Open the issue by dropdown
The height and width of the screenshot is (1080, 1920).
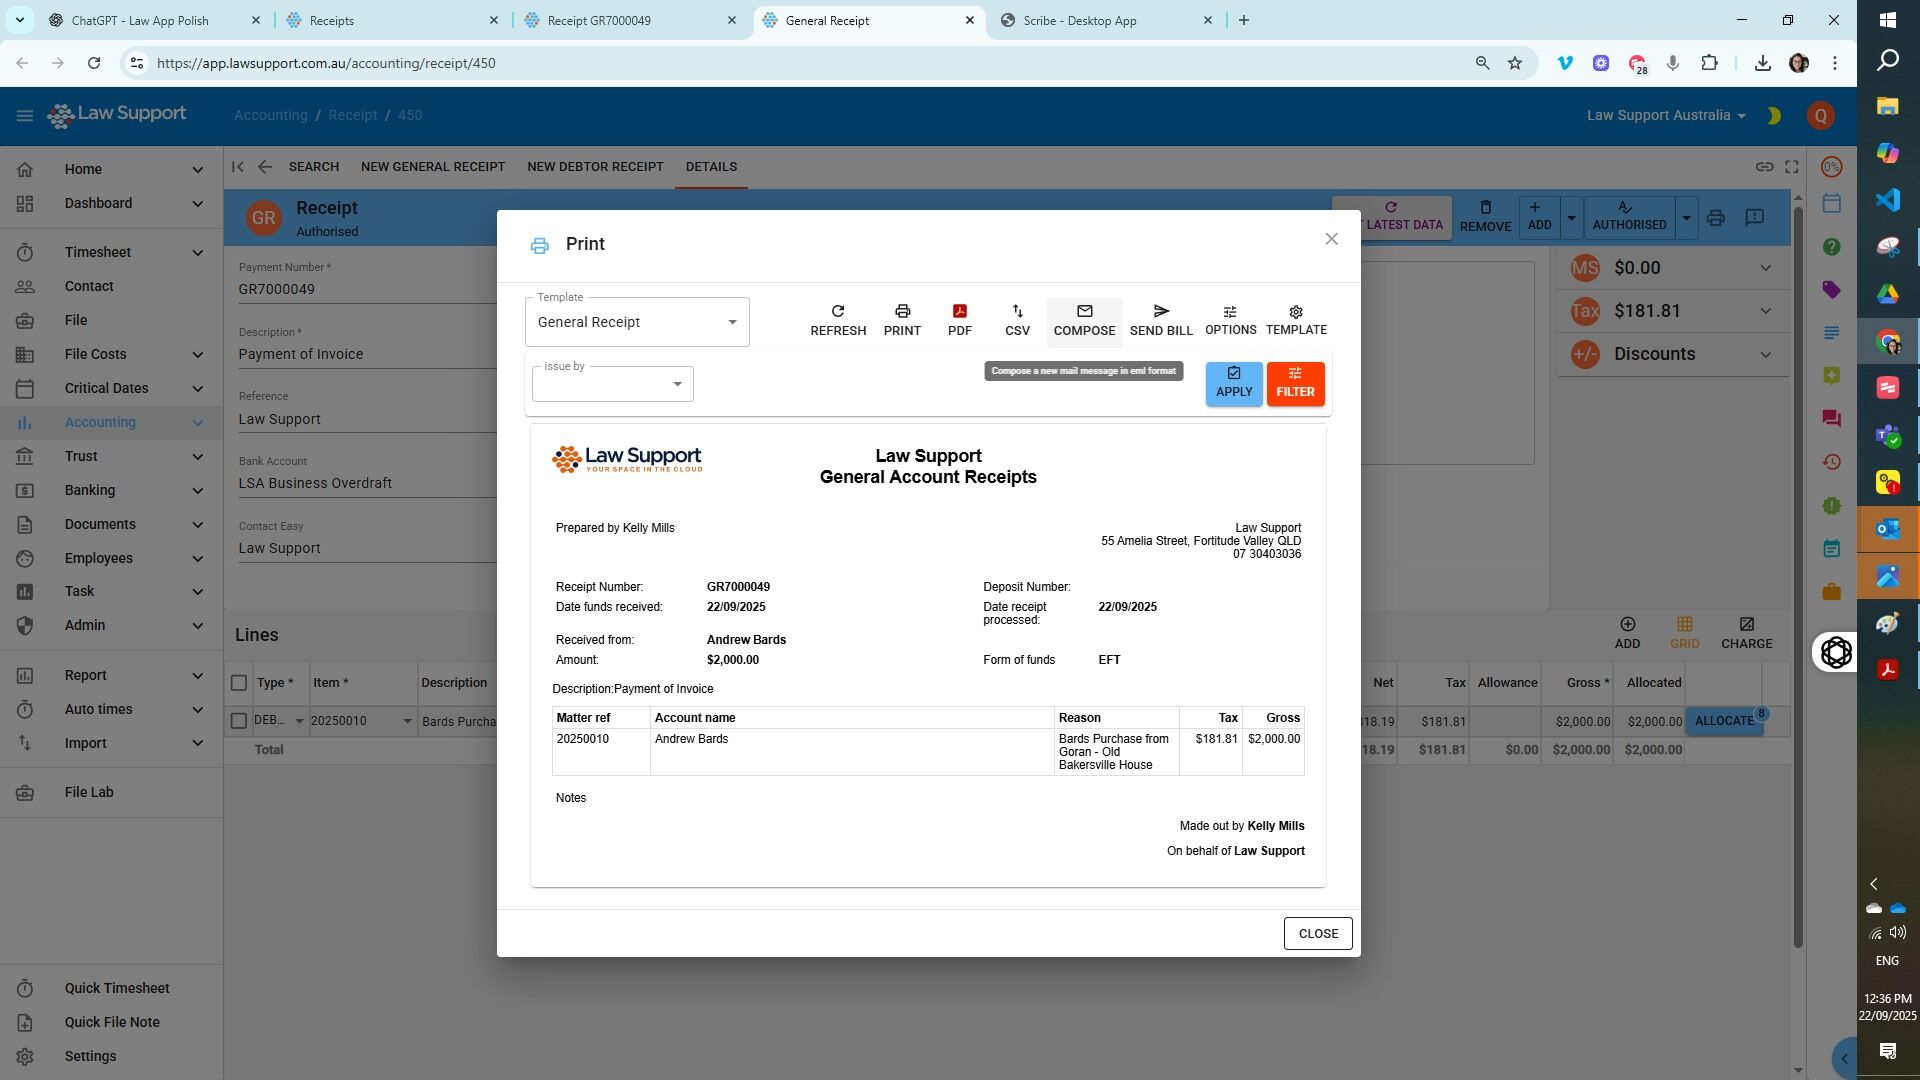click(612, 384)
